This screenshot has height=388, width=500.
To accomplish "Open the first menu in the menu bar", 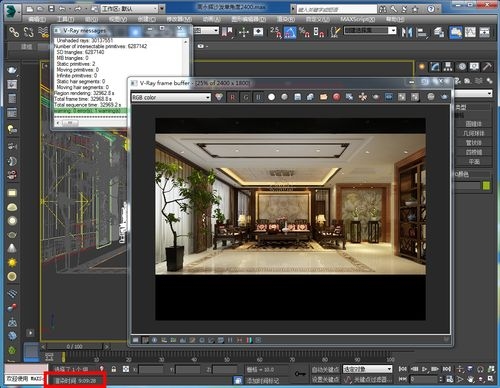I will pos(37,19).
